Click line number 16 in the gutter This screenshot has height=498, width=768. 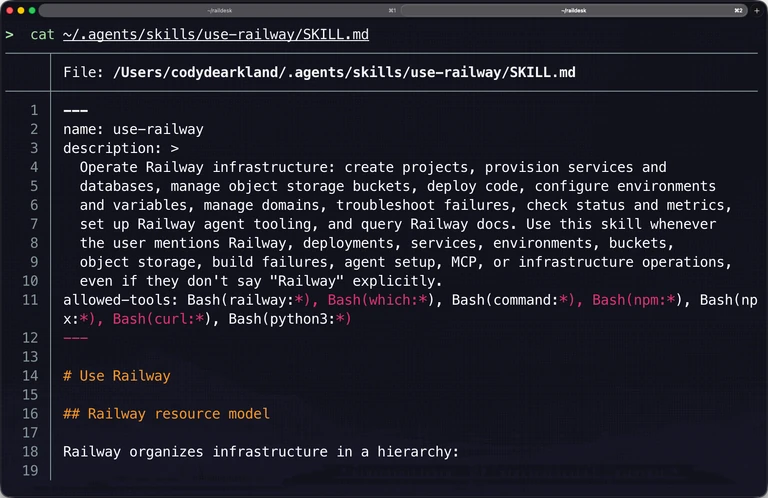click(x=30, y=414)
